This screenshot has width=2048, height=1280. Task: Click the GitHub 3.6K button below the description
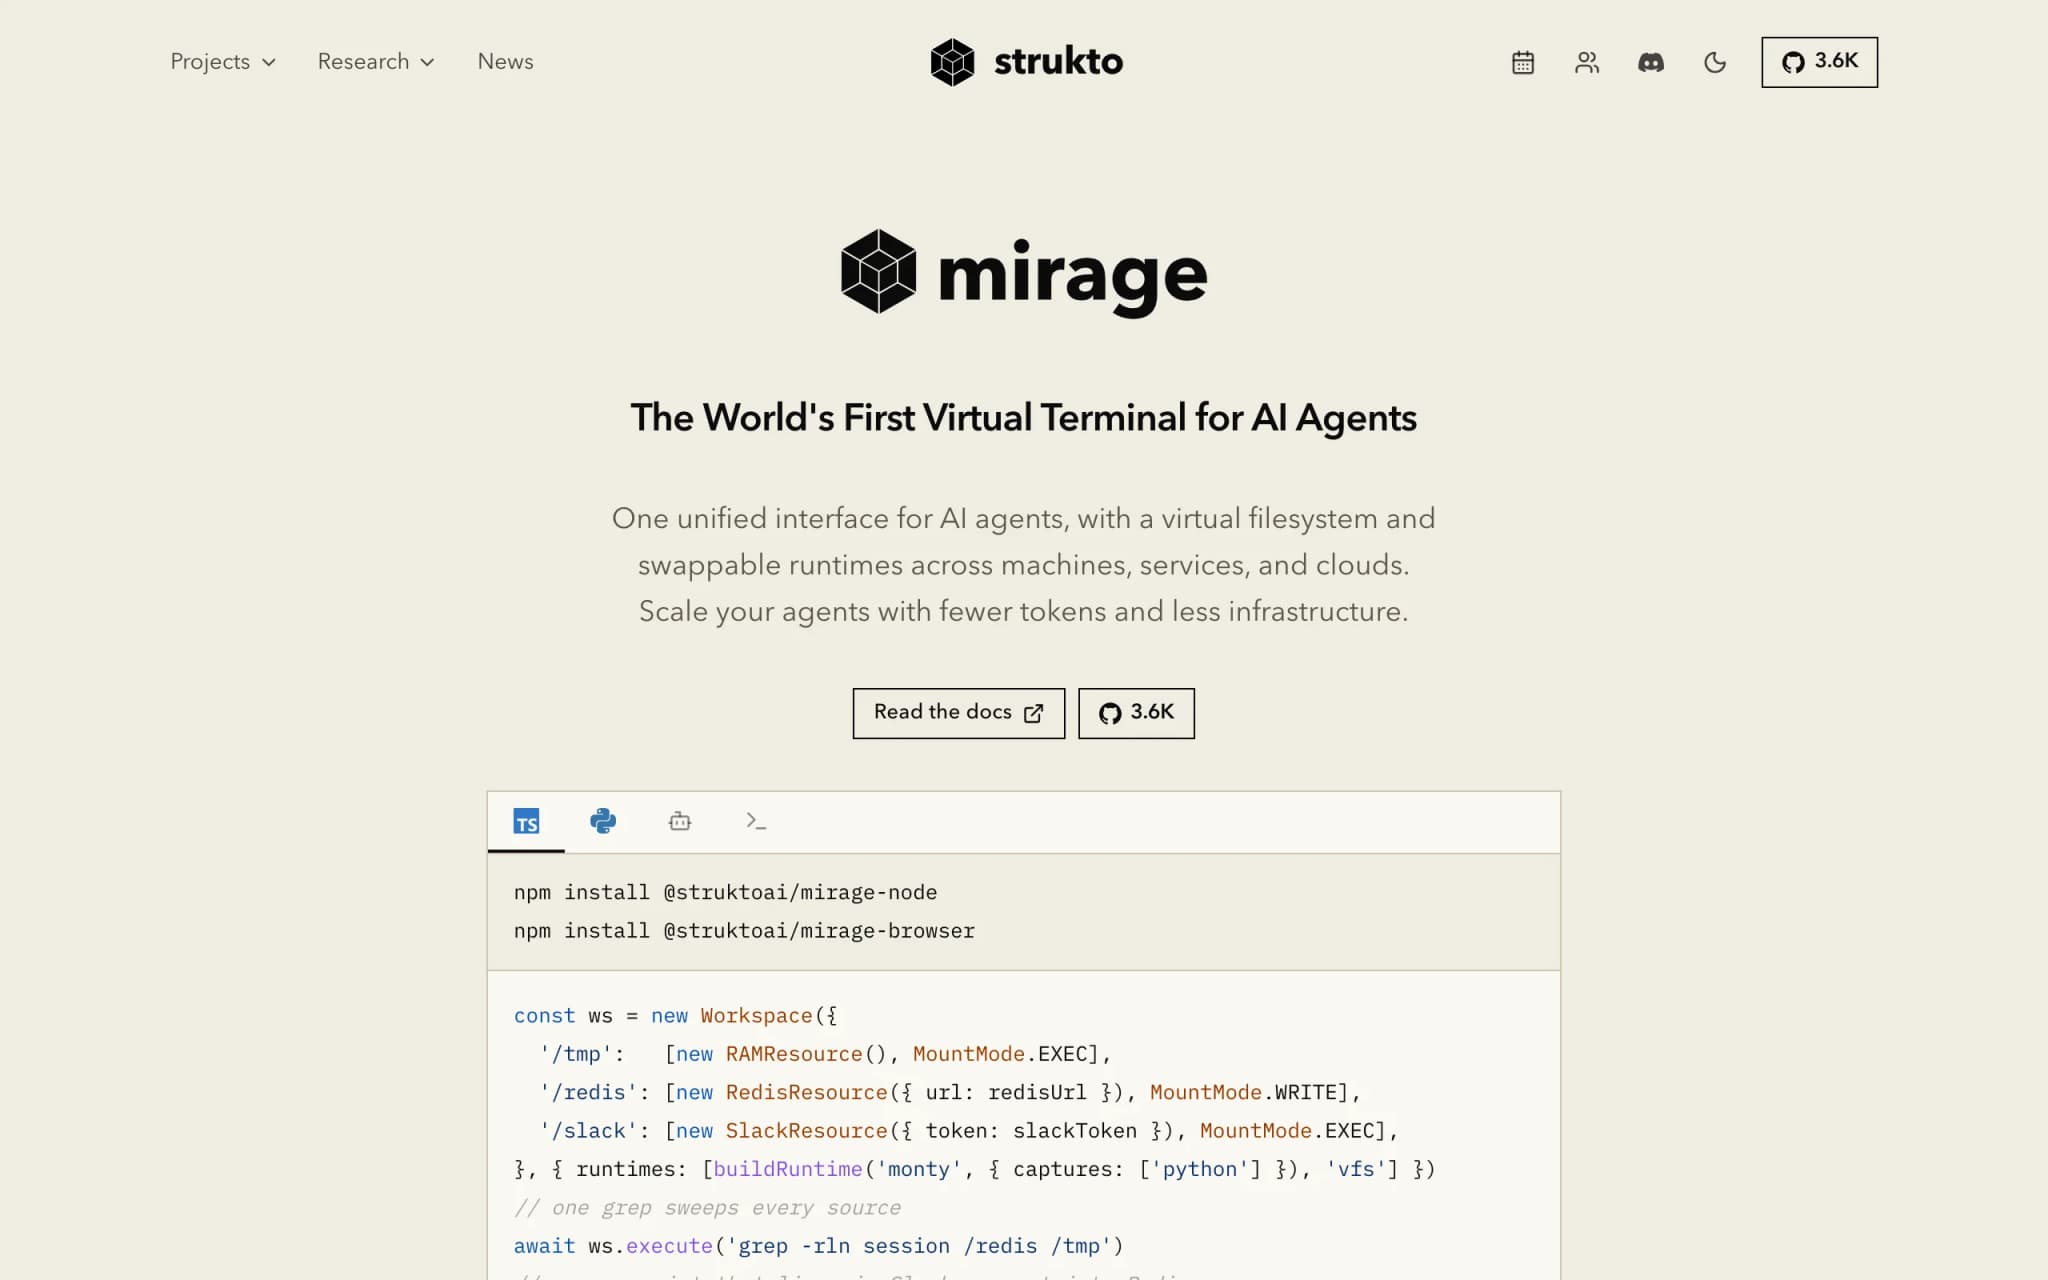pyautogui.click(x=1136, y=713)
